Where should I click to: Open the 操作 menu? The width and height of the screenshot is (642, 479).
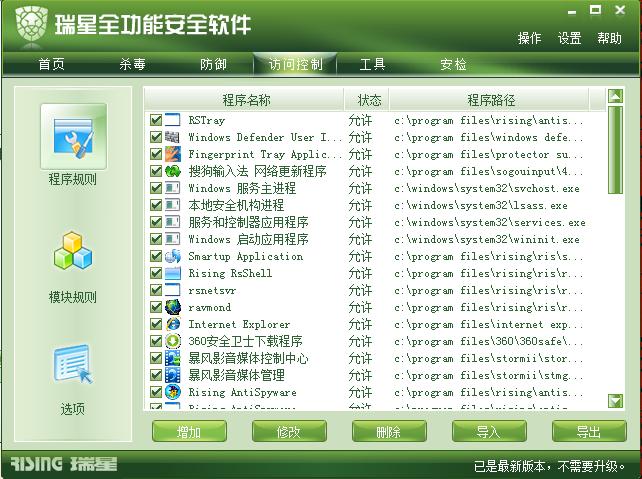coord(529,38)
